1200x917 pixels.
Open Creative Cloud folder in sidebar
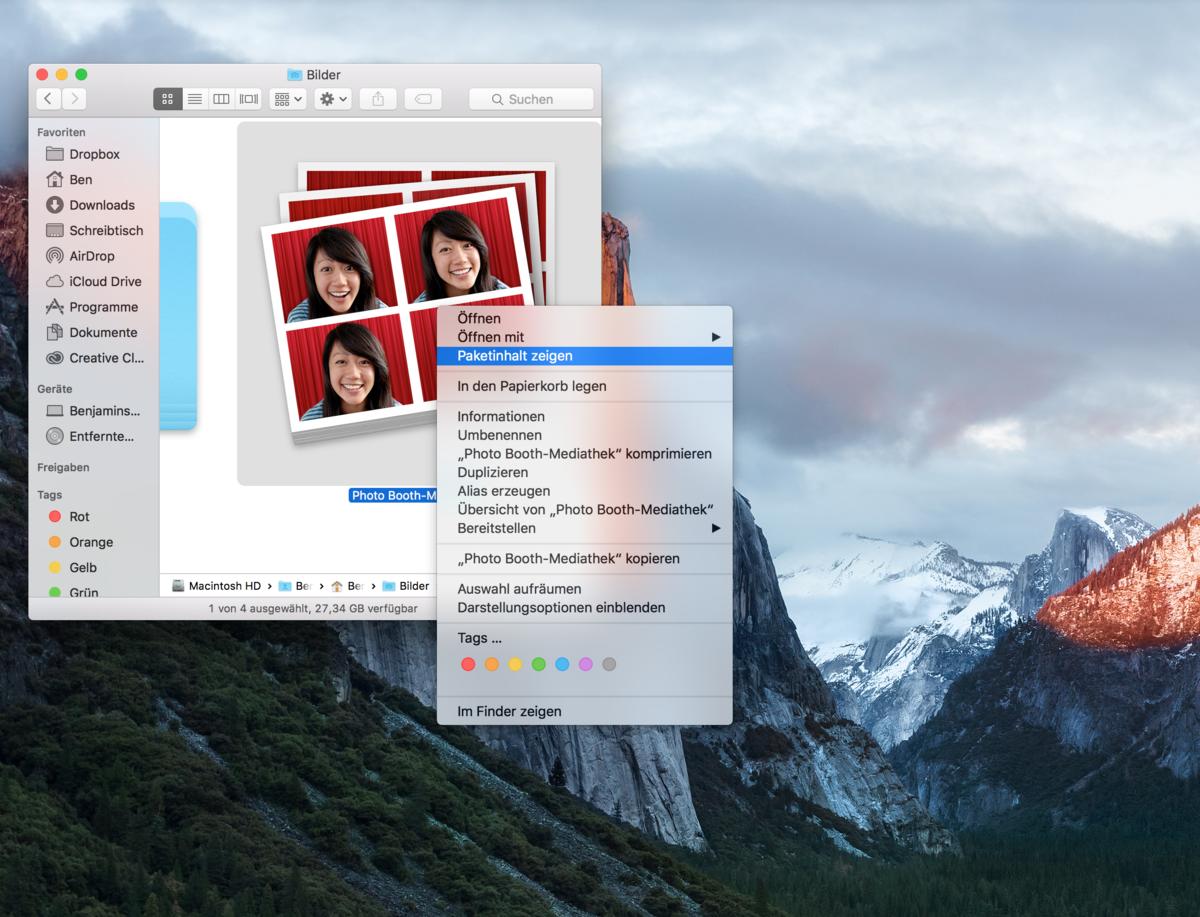[x=94, y=358]
